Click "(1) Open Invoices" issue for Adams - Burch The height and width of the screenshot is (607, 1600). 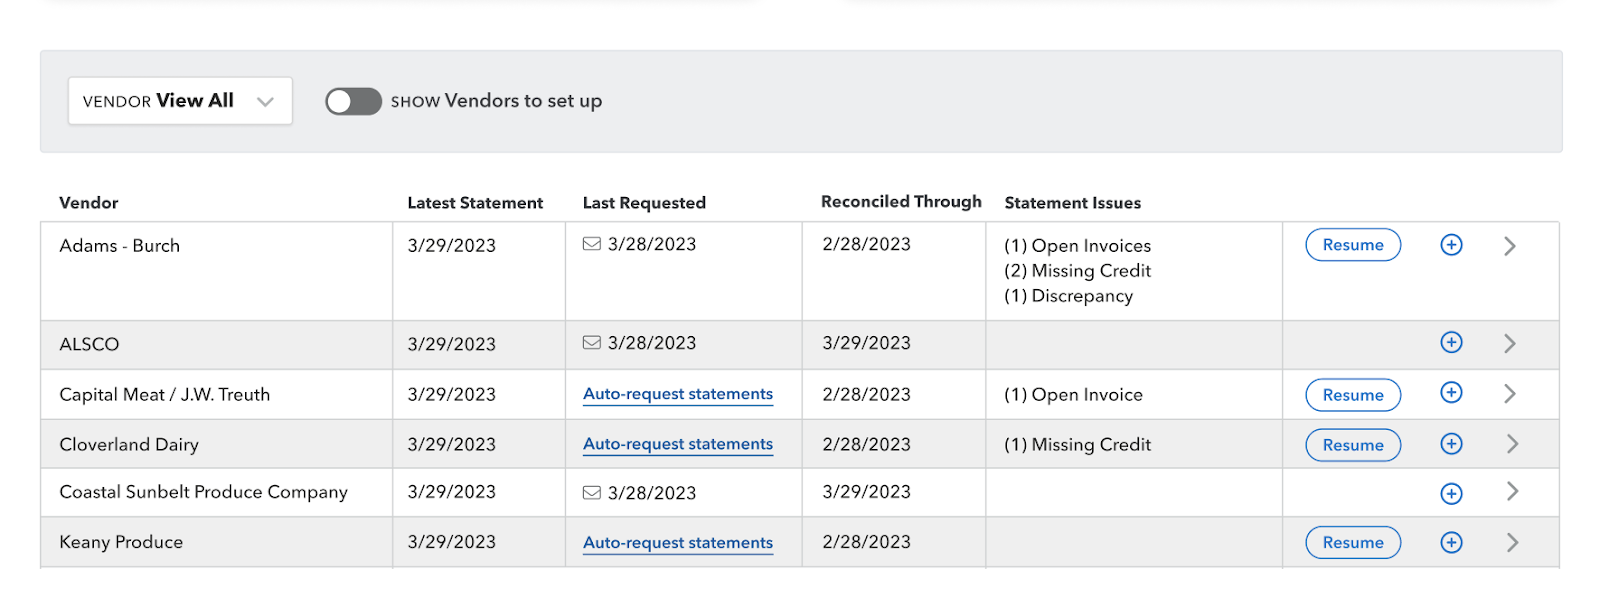1078,246
